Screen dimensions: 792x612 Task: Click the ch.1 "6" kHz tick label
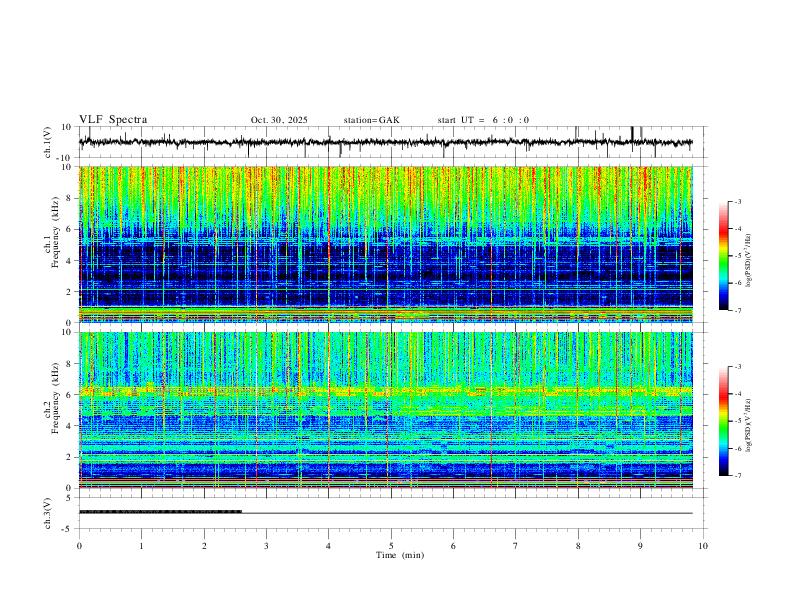click(x=70, y=229)
